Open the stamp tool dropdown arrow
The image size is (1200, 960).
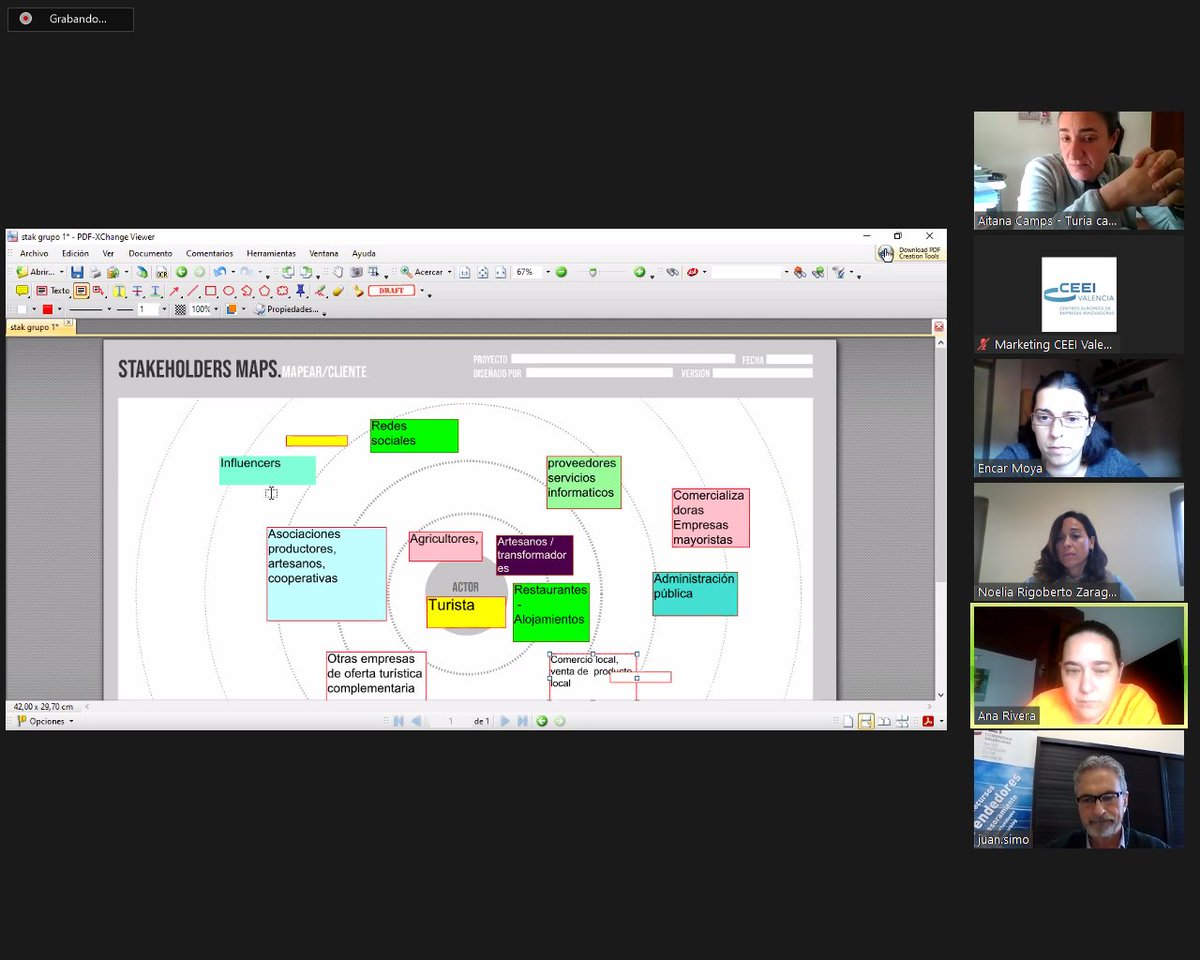[x=422, y=291]
